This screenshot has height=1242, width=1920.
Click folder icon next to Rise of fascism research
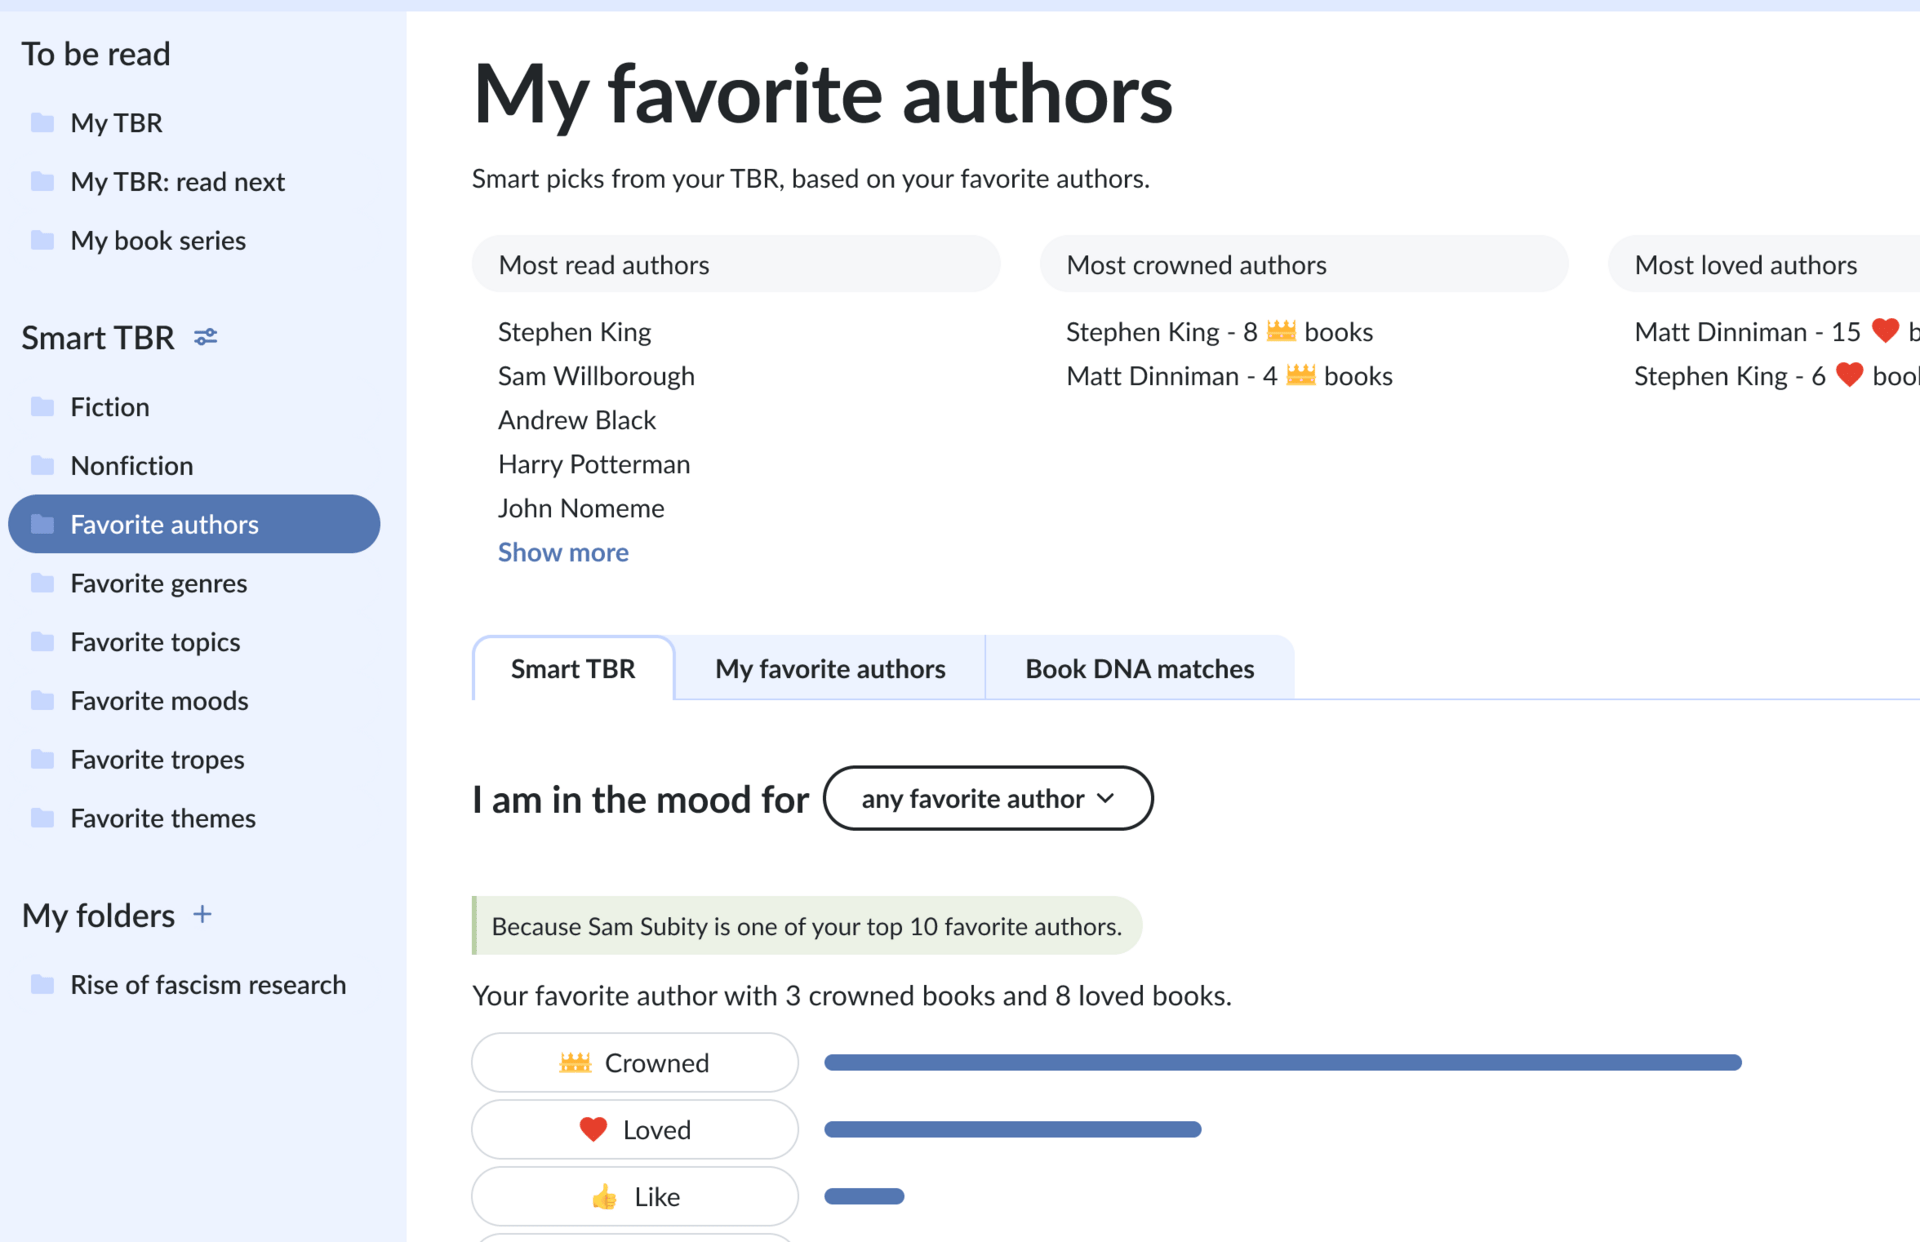(42, 984)
